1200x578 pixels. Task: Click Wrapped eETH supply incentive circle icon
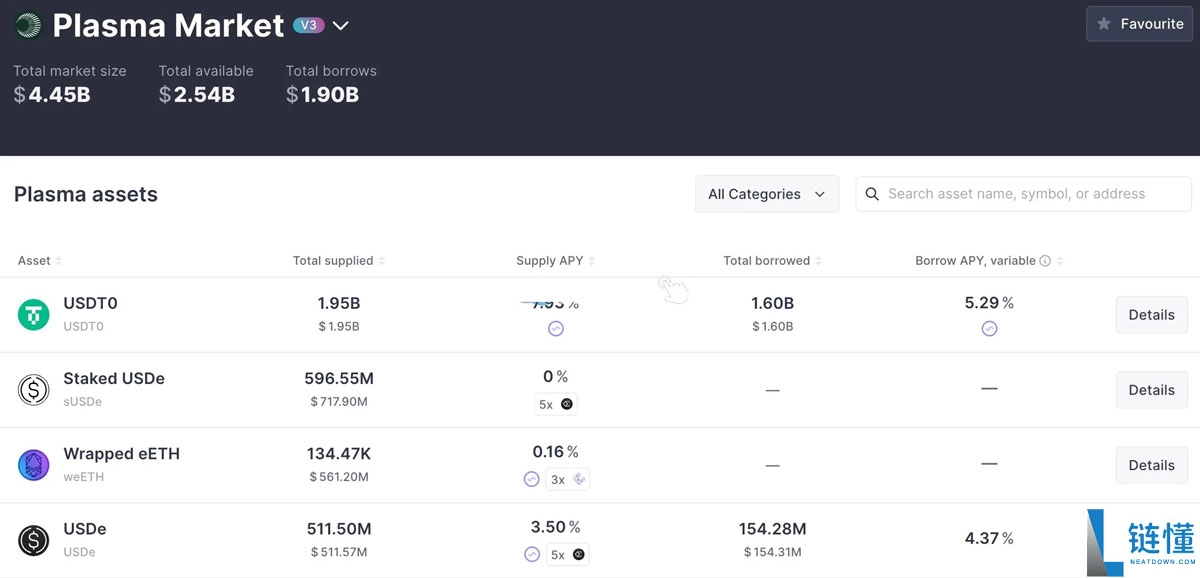point(532,479)
